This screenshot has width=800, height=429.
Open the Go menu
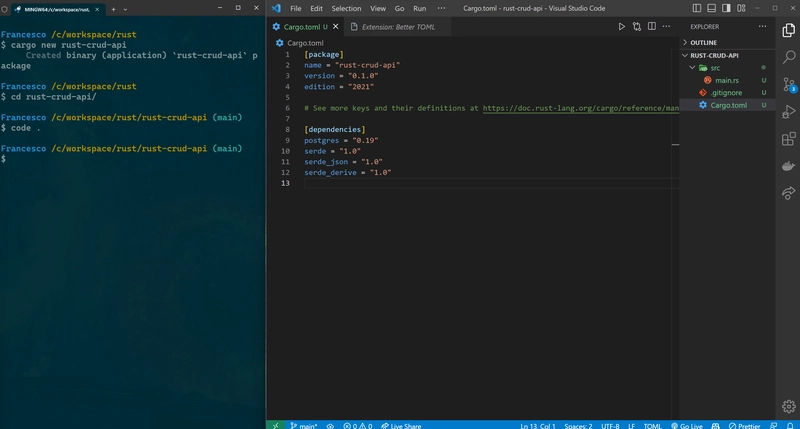click(399, 8)
